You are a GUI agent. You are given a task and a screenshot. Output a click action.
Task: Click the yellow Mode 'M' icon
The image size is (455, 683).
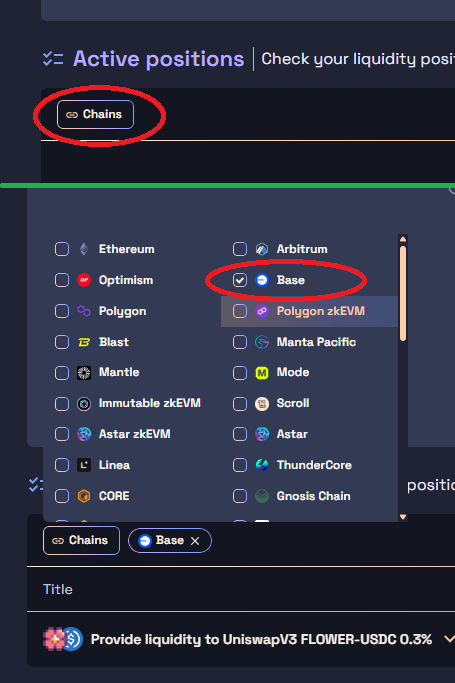click(x=262, y=373)
